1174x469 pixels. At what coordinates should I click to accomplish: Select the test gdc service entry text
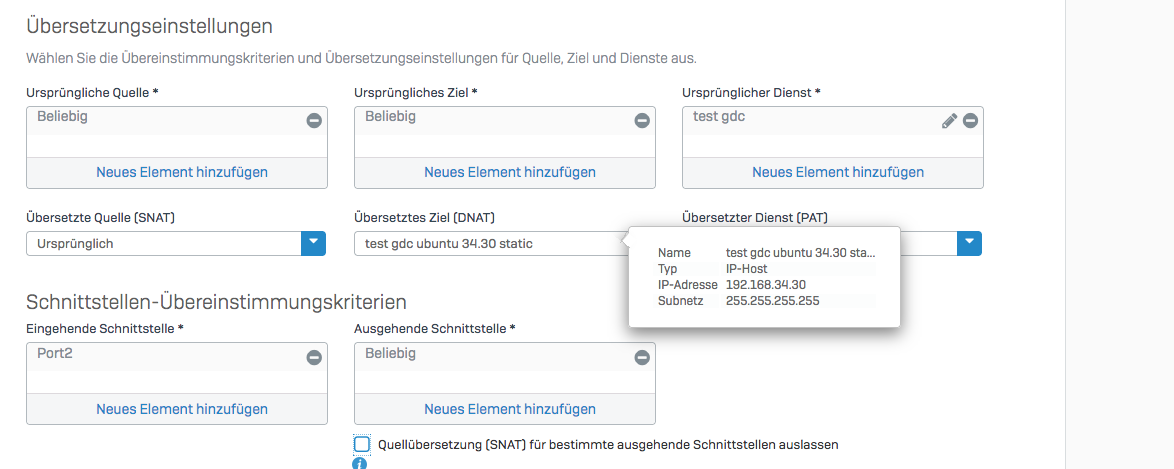(719, 117)
